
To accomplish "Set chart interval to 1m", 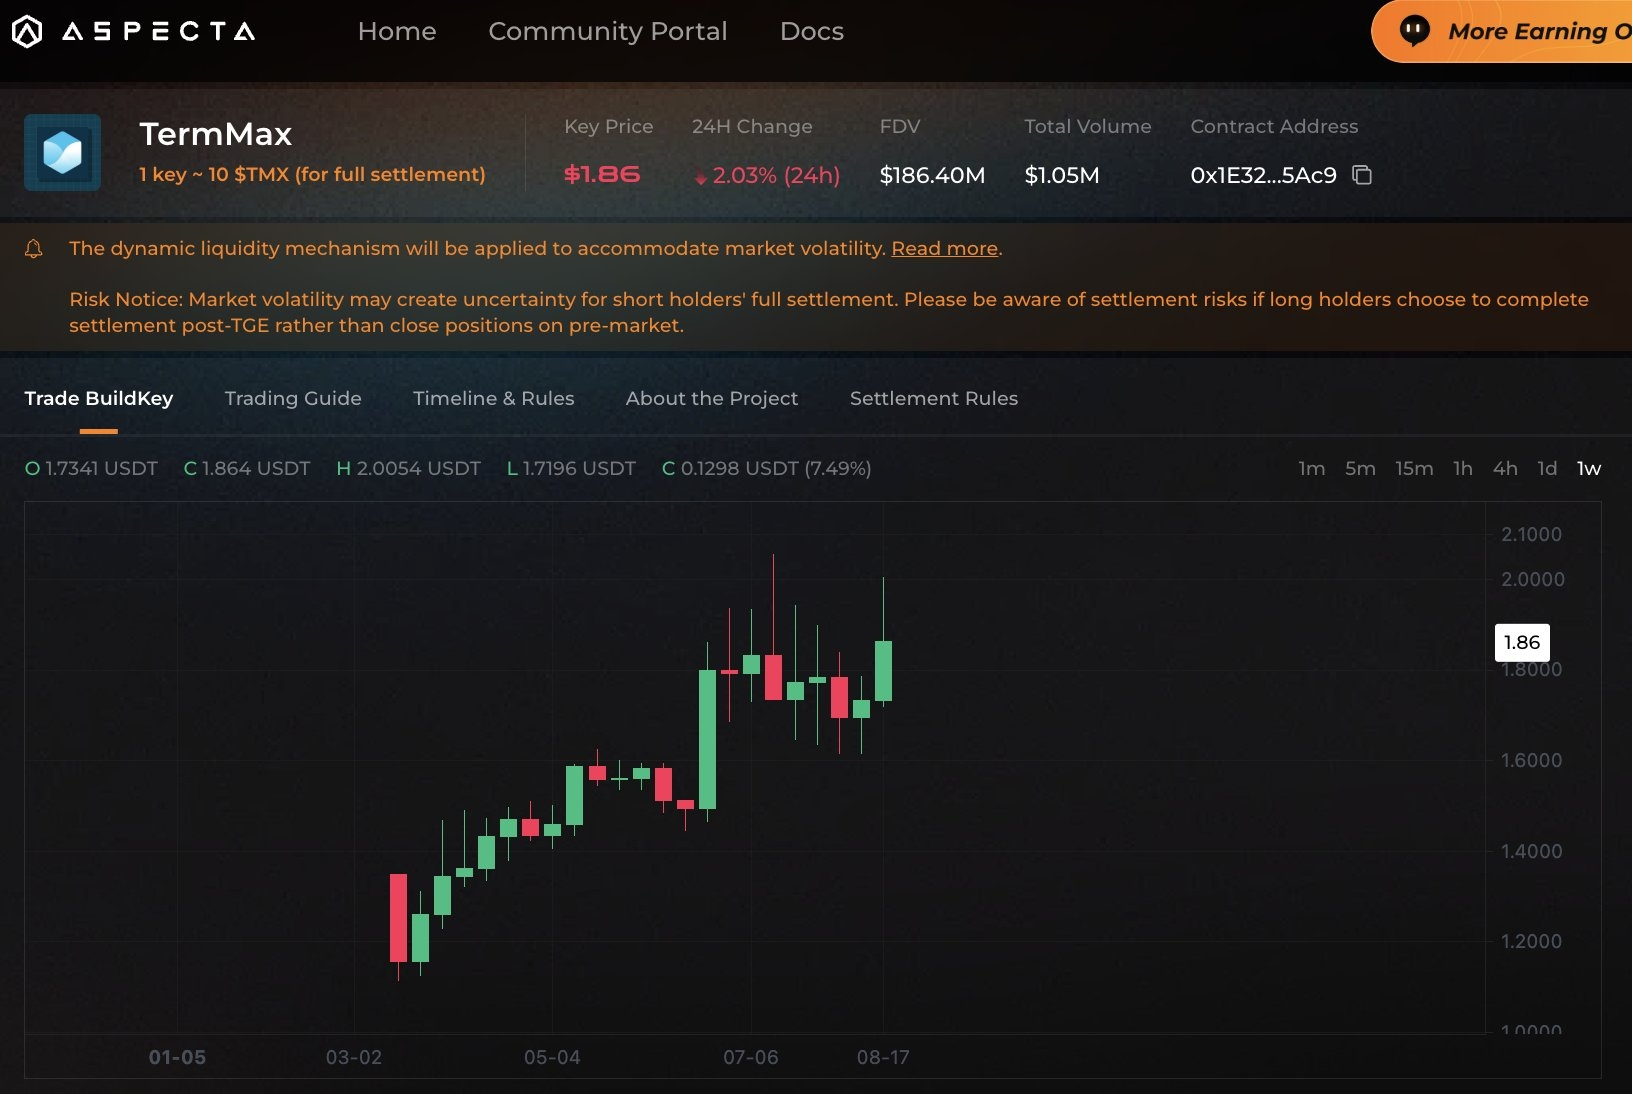I will click(1312, 468).
